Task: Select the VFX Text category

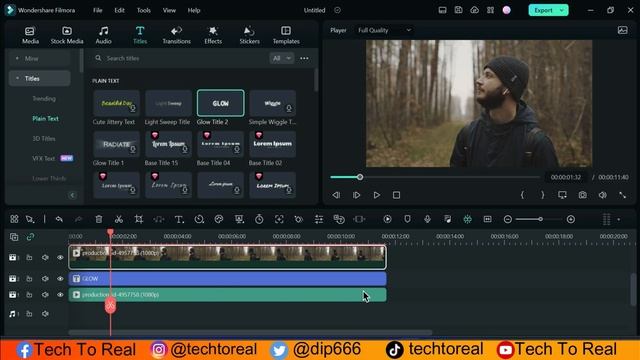Action: (x=43, y=158)
